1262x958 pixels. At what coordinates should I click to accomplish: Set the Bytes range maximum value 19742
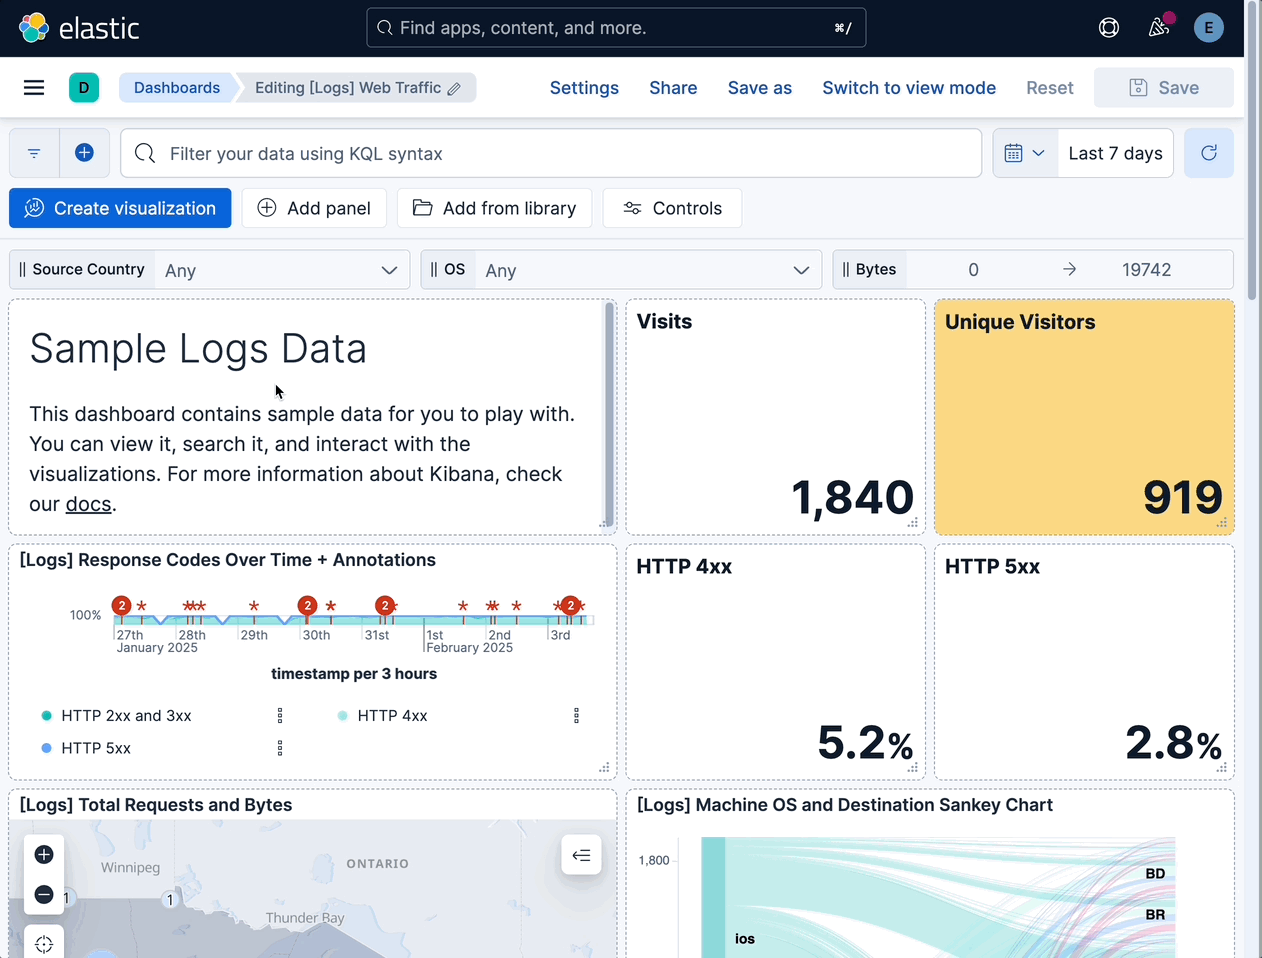pos(1146,270)
